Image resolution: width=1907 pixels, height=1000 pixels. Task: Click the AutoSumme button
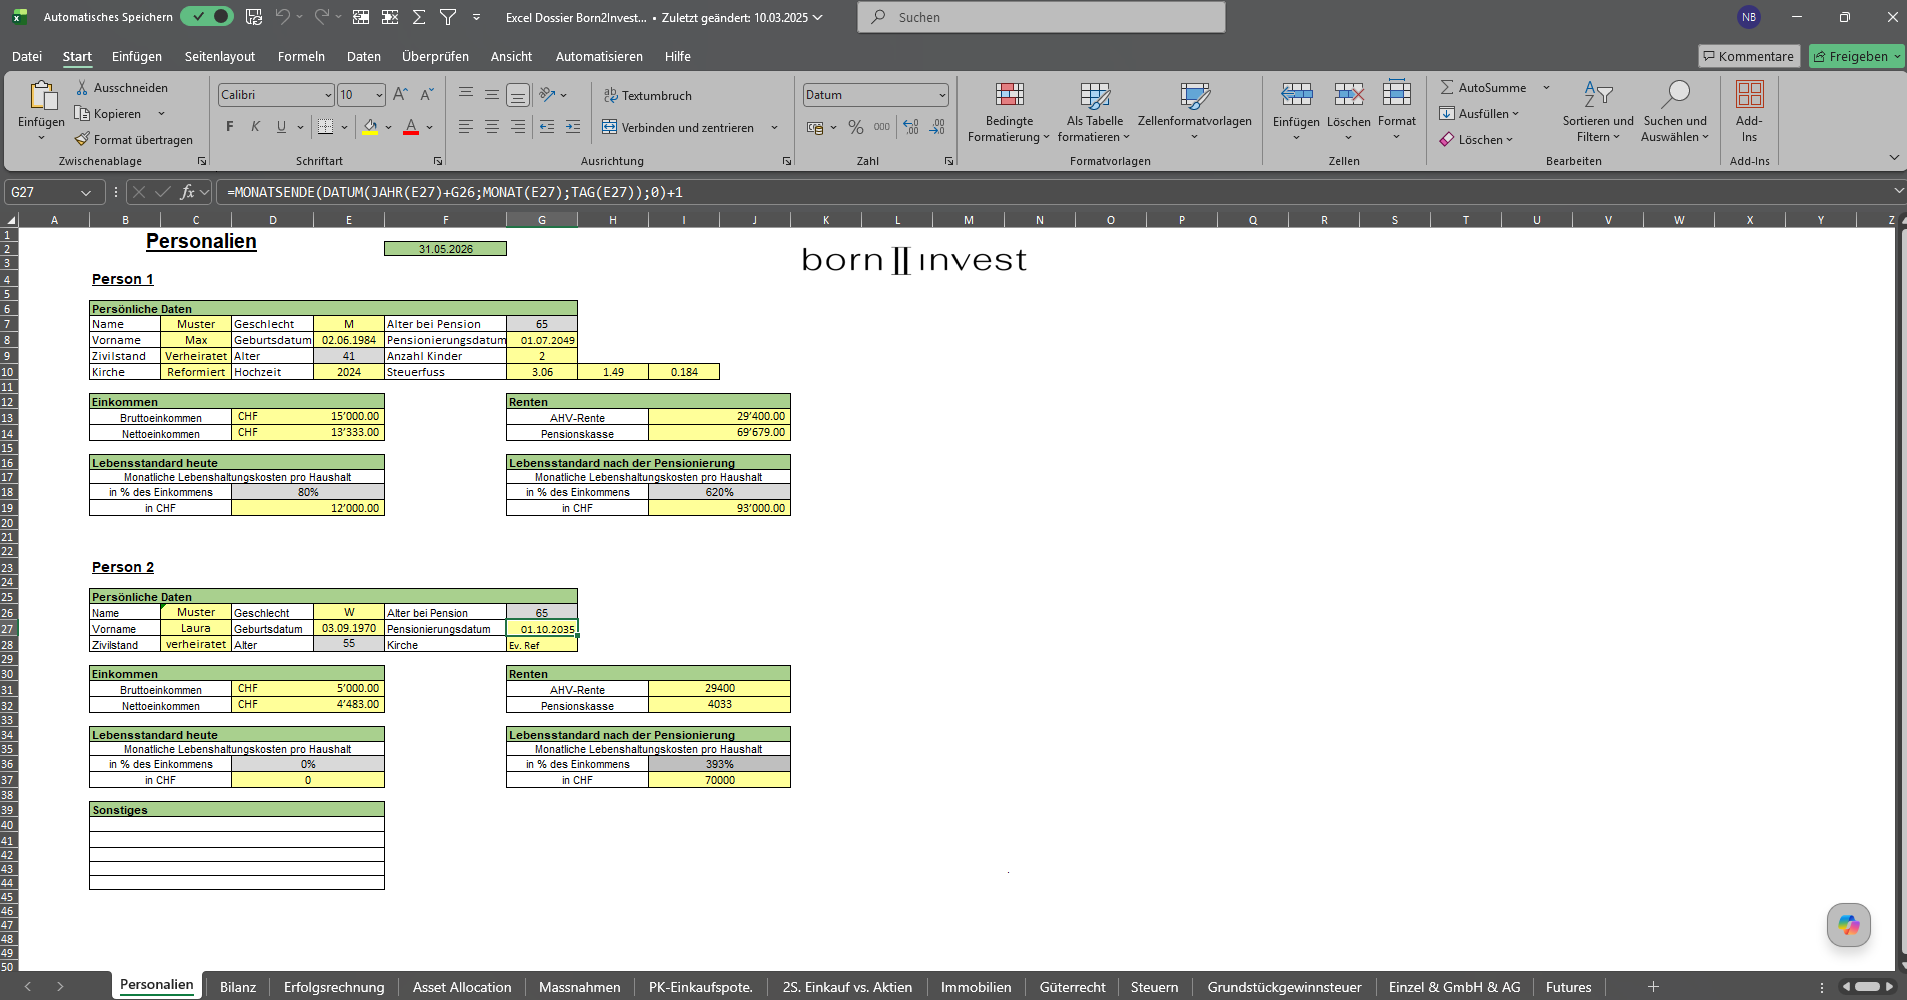click(x=1483, y=88)
